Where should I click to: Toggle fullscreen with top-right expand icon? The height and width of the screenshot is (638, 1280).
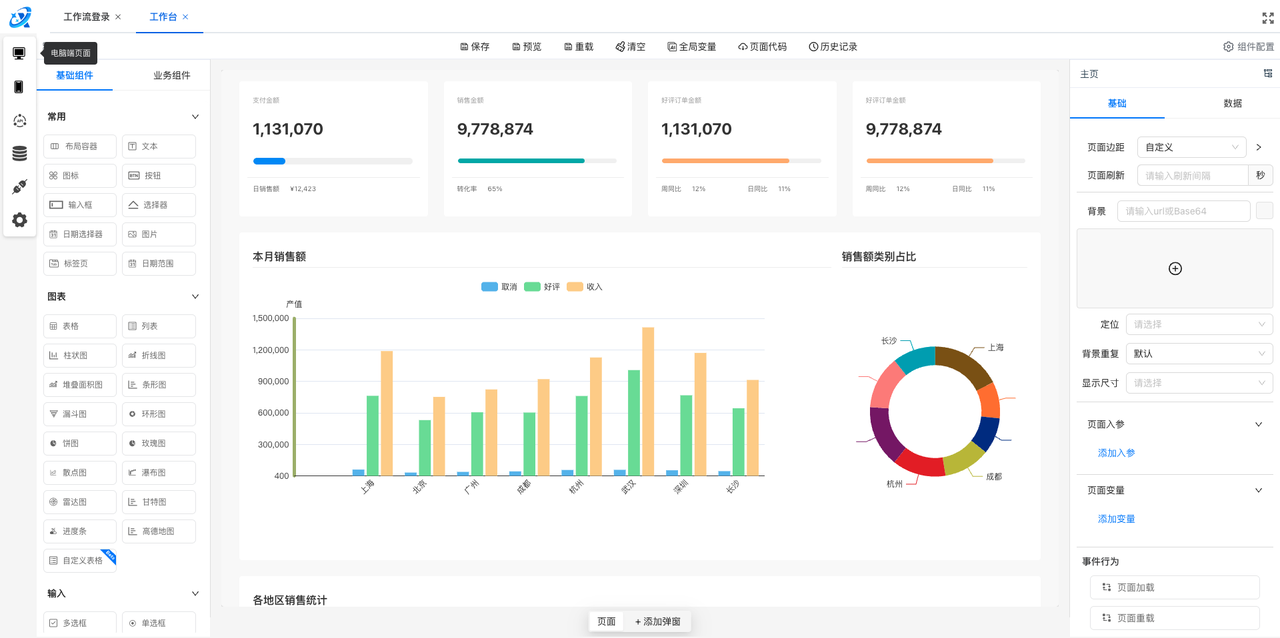pos(1268,17)
